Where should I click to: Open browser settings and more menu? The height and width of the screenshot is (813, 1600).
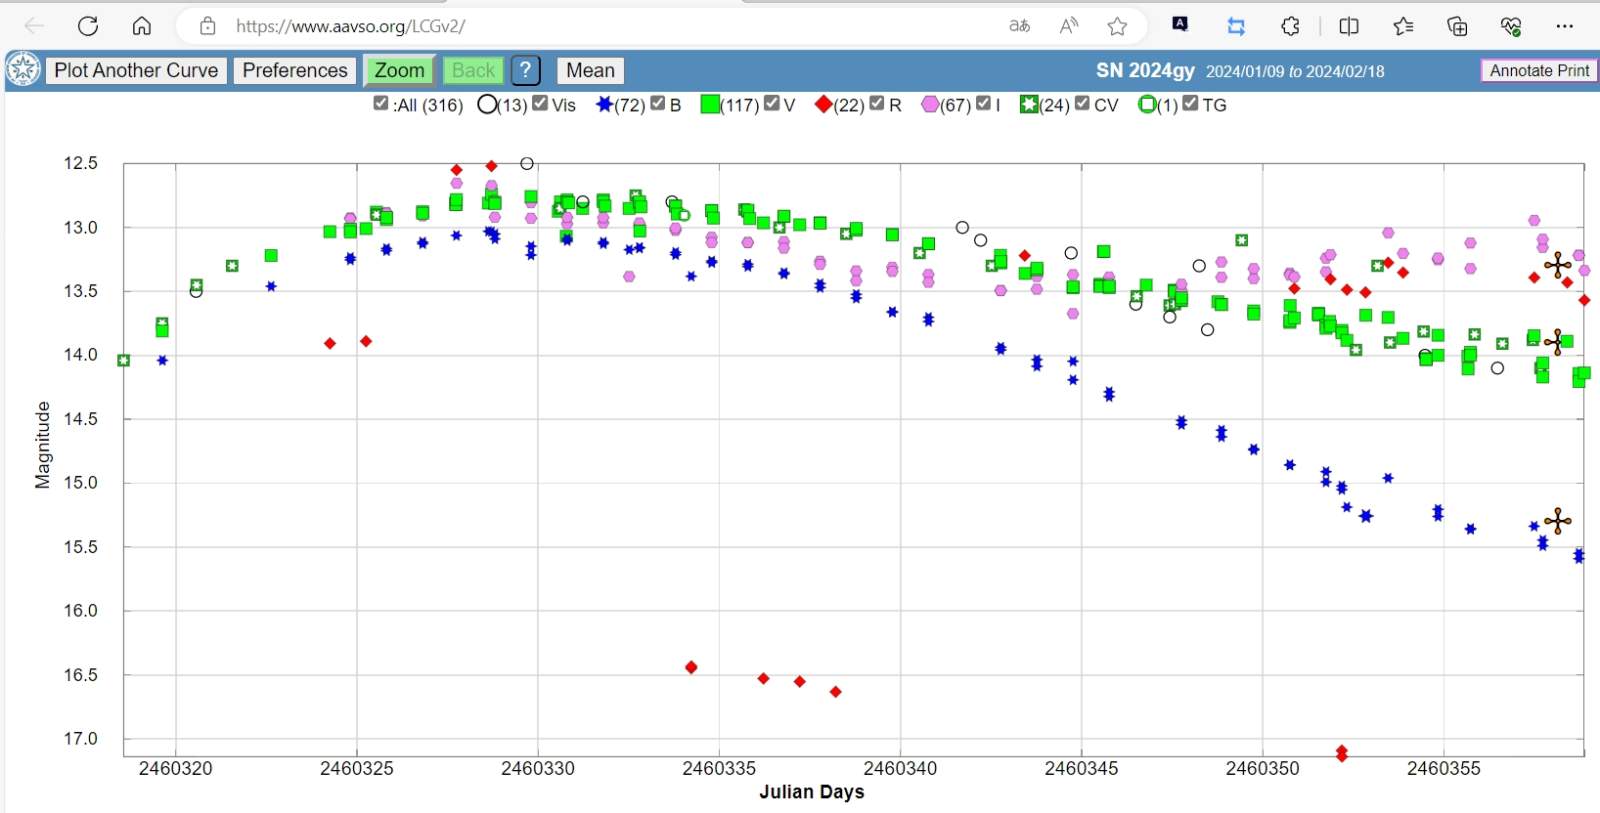click(x=1565, y=26)
